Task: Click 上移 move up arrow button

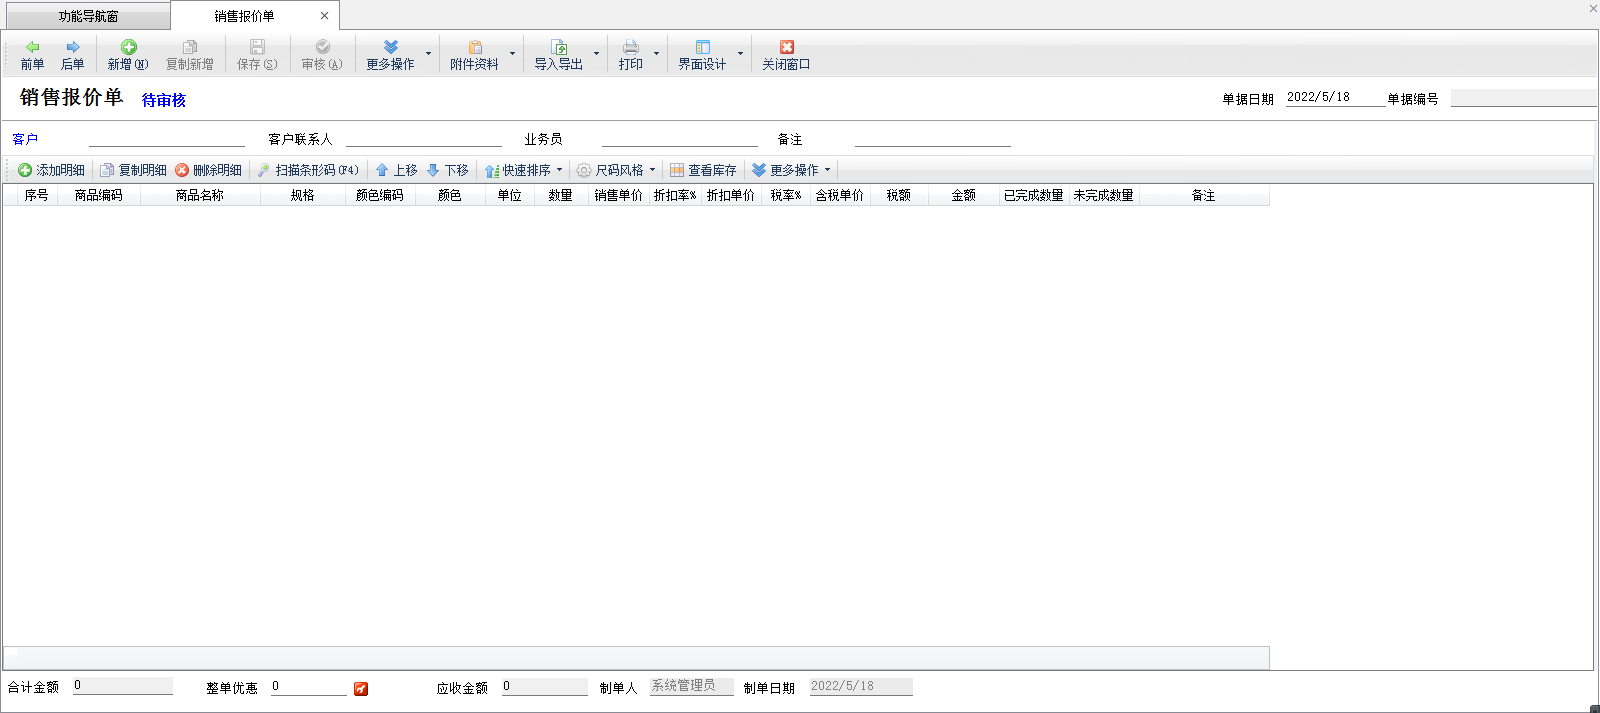Action: coord(396,170)
